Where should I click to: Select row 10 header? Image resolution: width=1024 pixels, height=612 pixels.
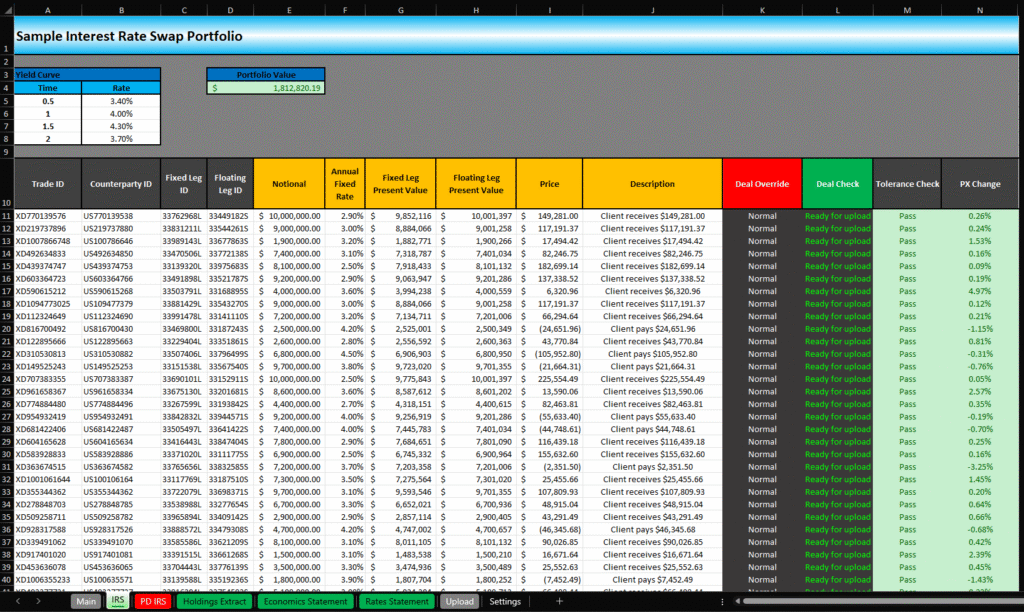click(7, 184)
